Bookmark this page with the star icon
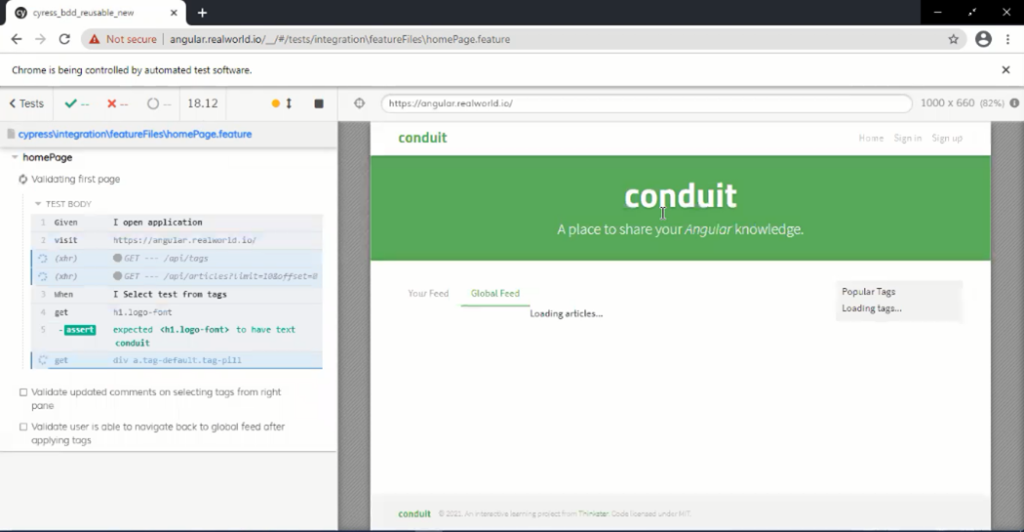The image size is (1024, 532). tap(953, 39)
